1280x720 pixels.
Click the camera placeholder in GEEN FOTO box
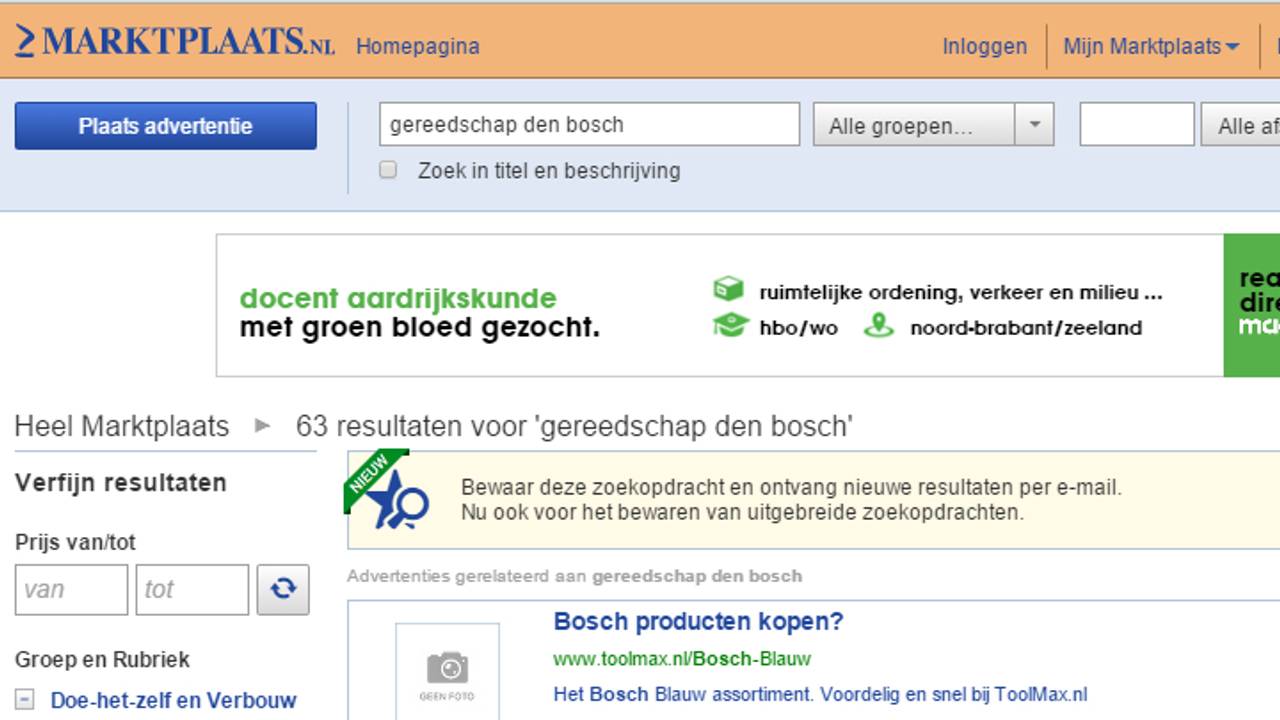pos(447,668)
